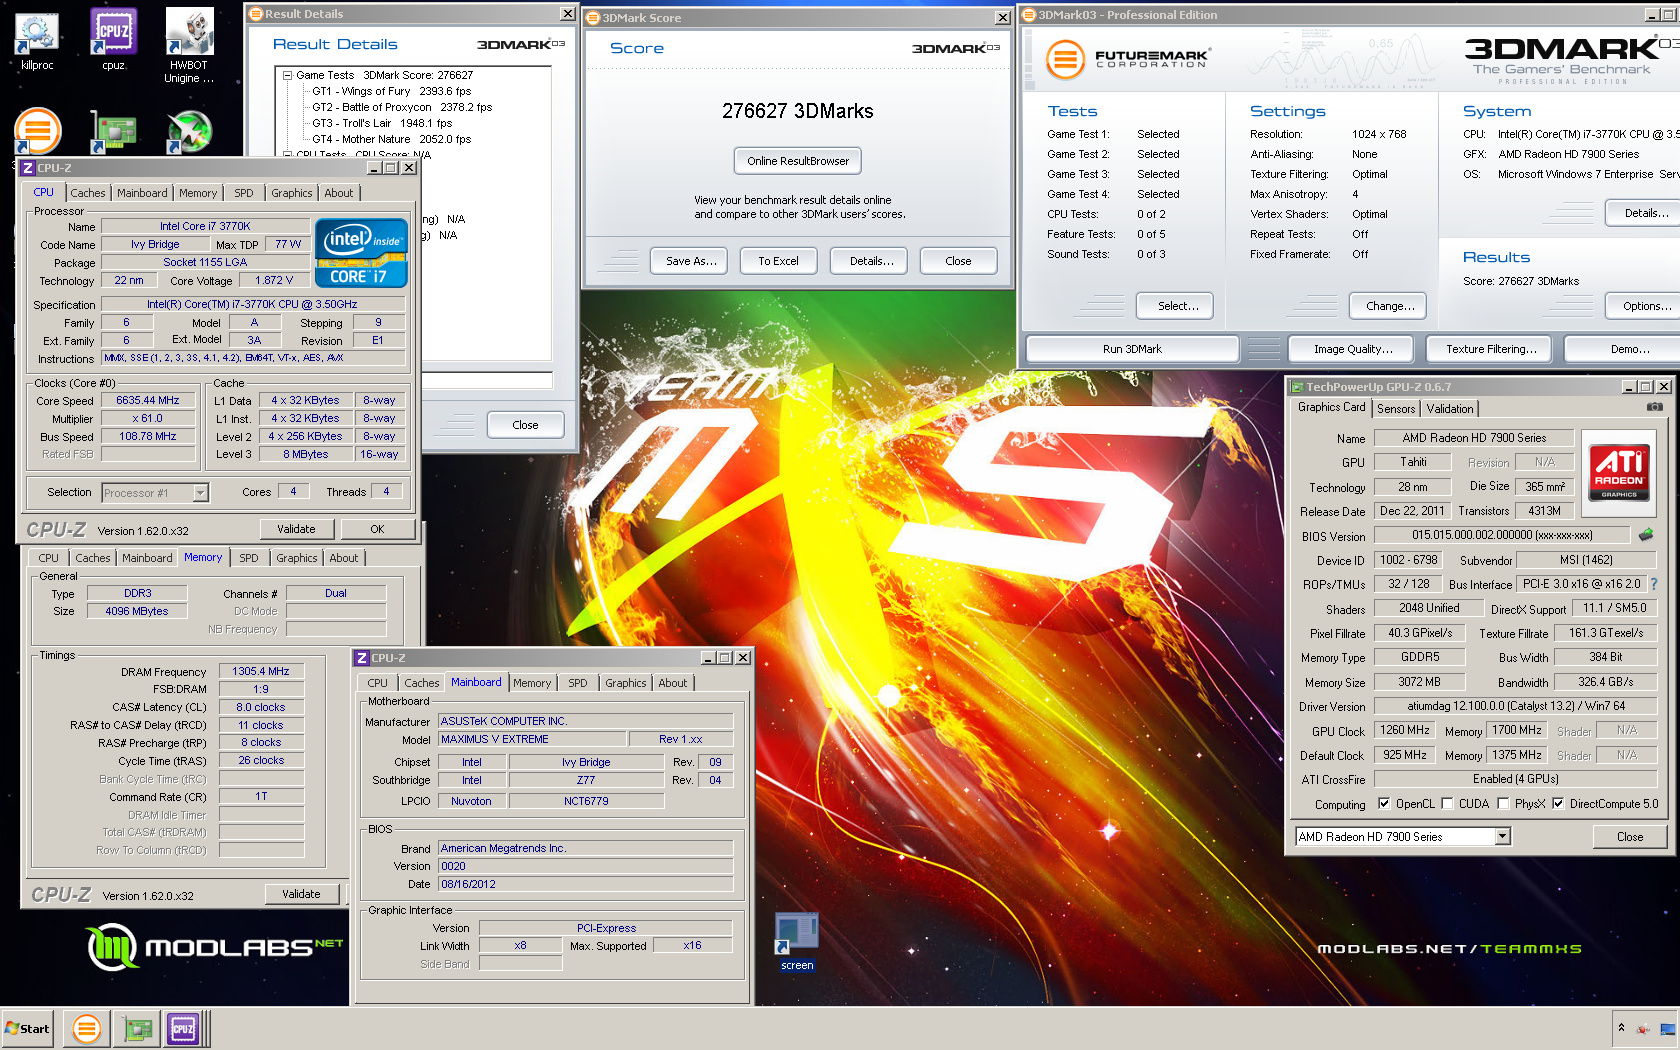Click Details... in the 3DMark Score window
The width and height of the screenshot is (1680, 1050).
871,261
